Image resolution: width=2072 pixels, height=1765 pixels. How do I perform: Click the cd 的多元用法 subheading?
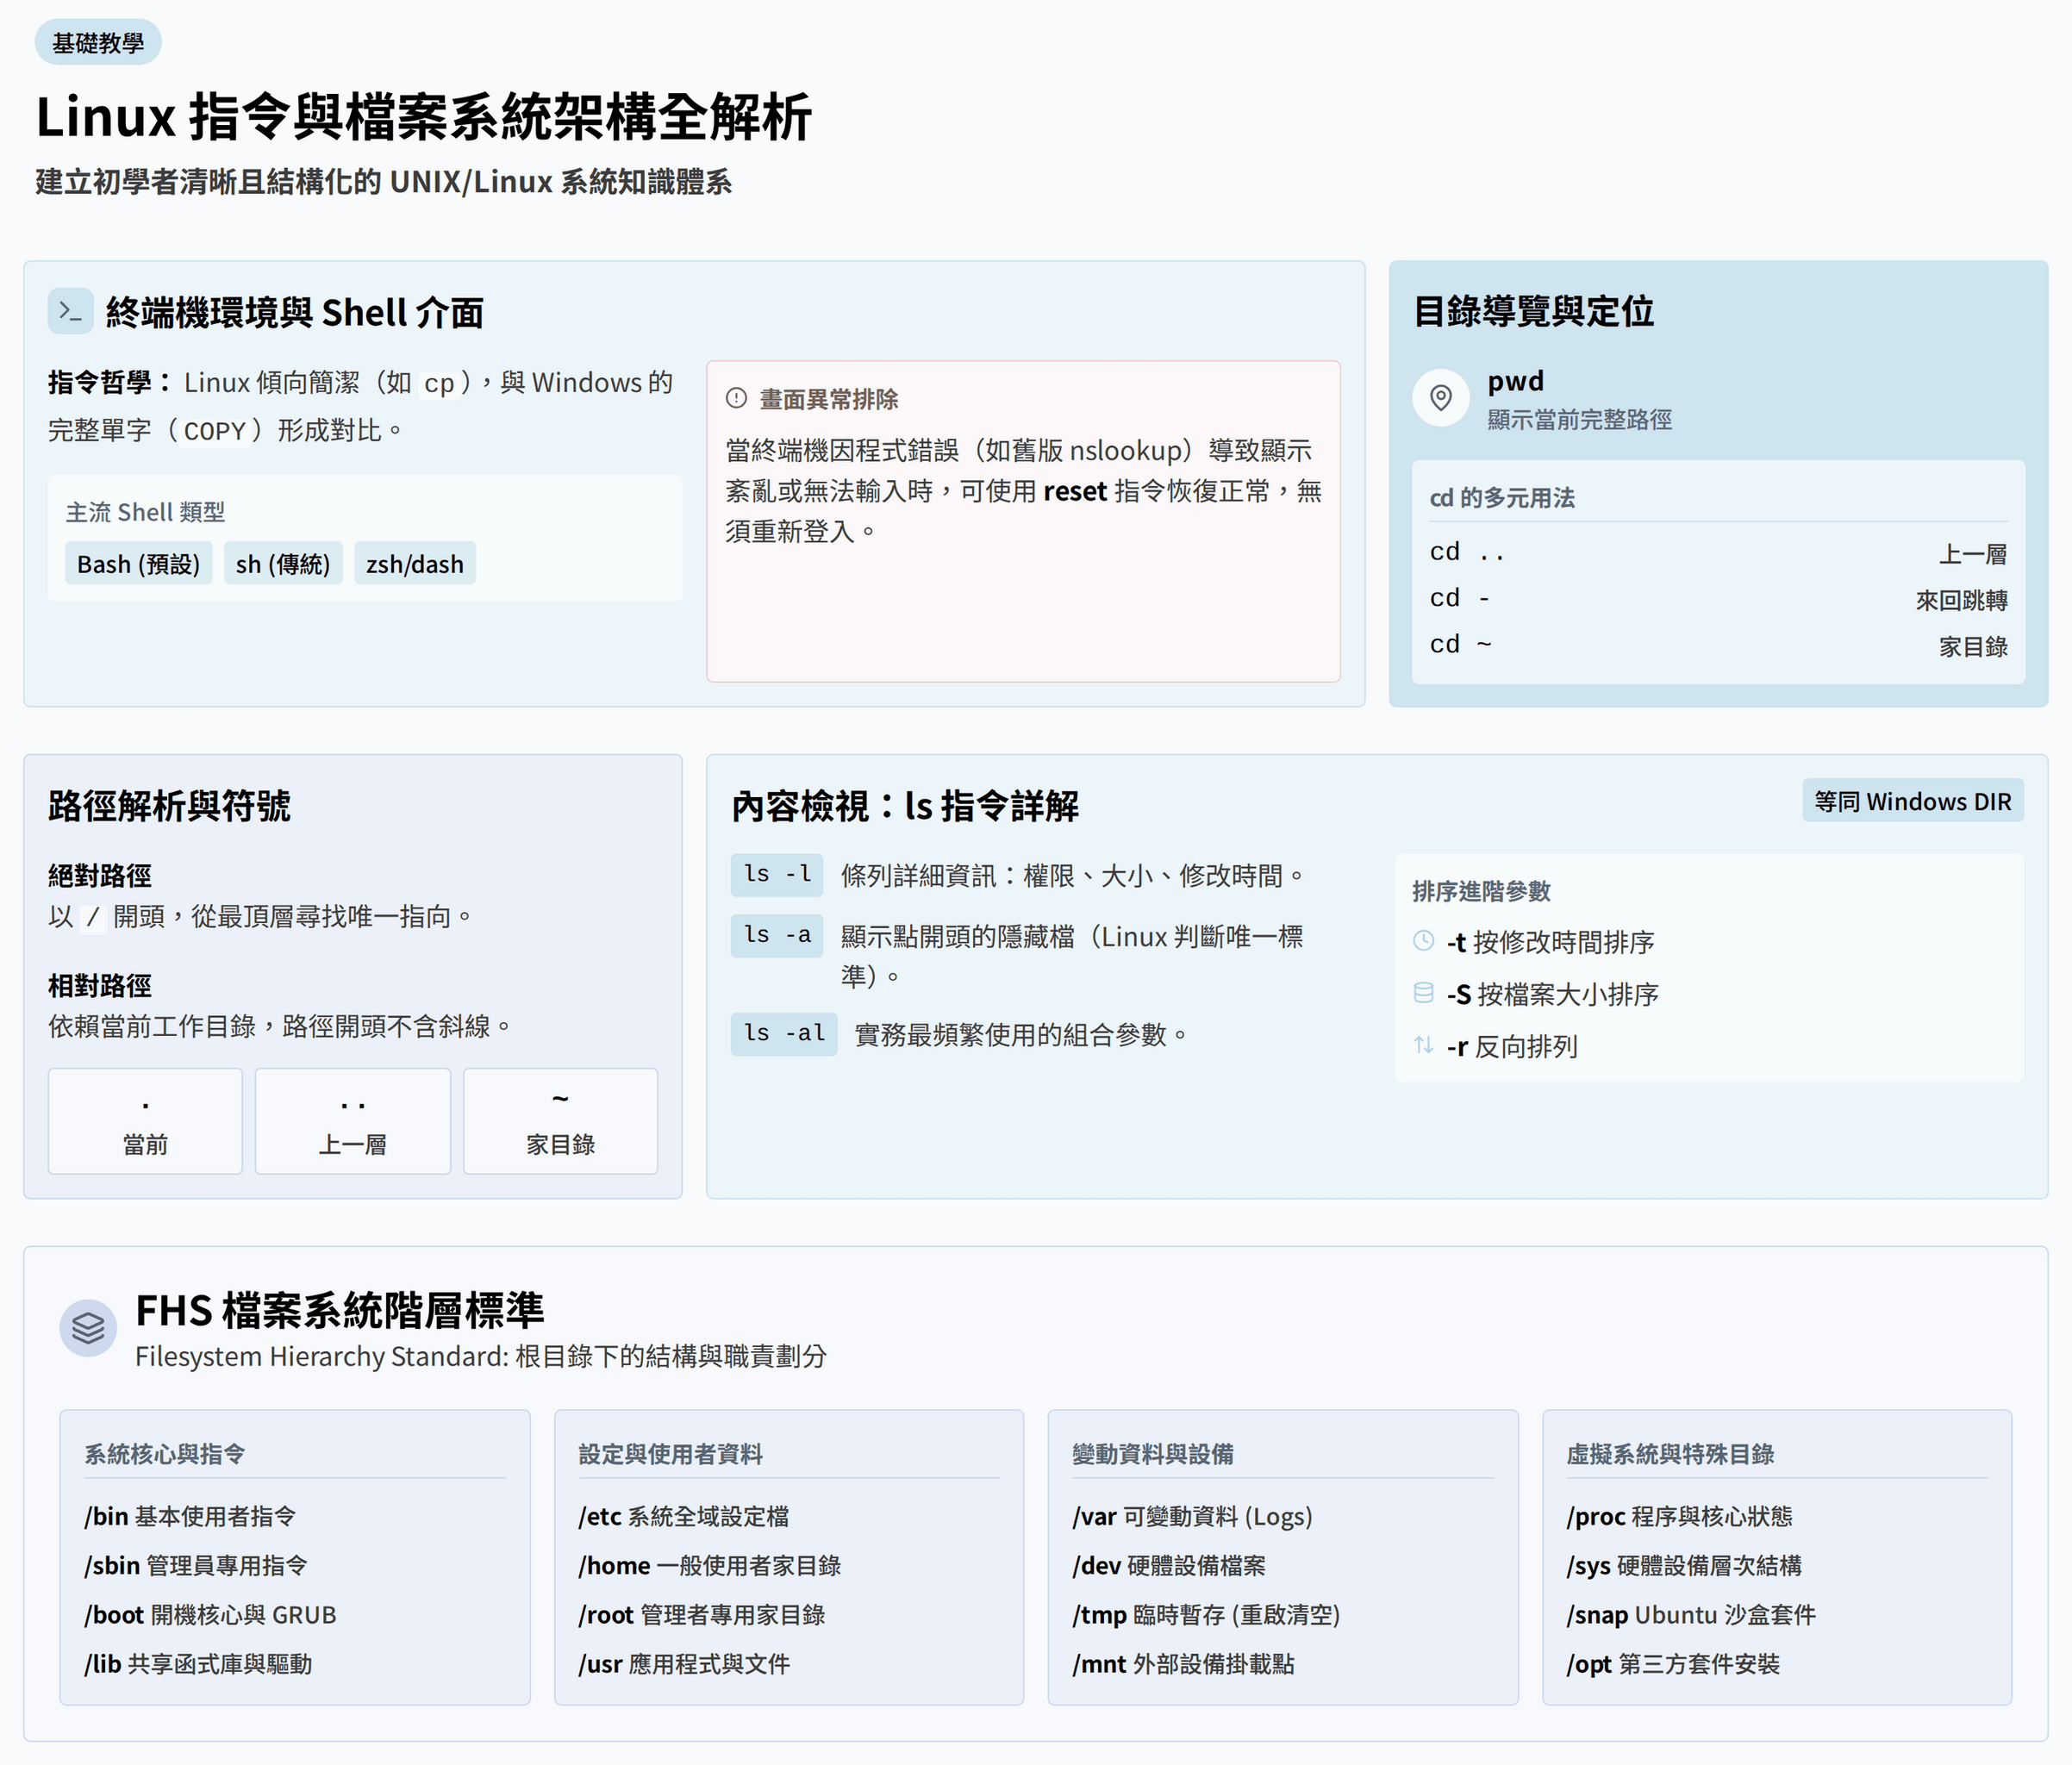coord(1502,497)
